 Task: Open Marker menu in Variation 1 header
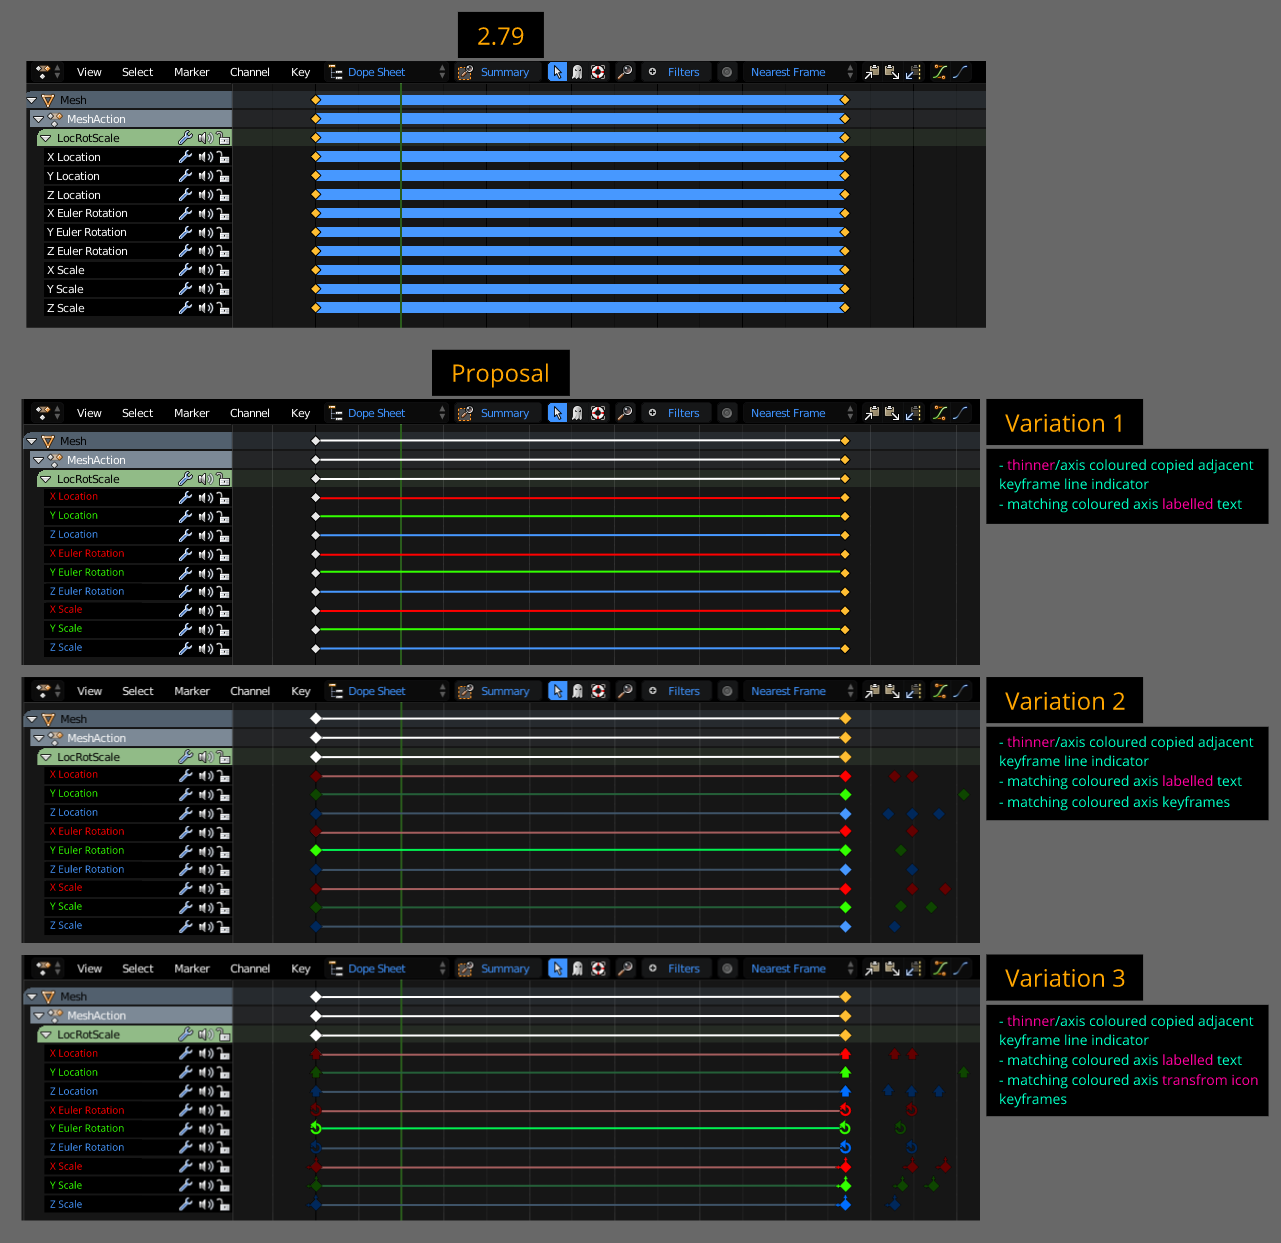coord(191,413)
